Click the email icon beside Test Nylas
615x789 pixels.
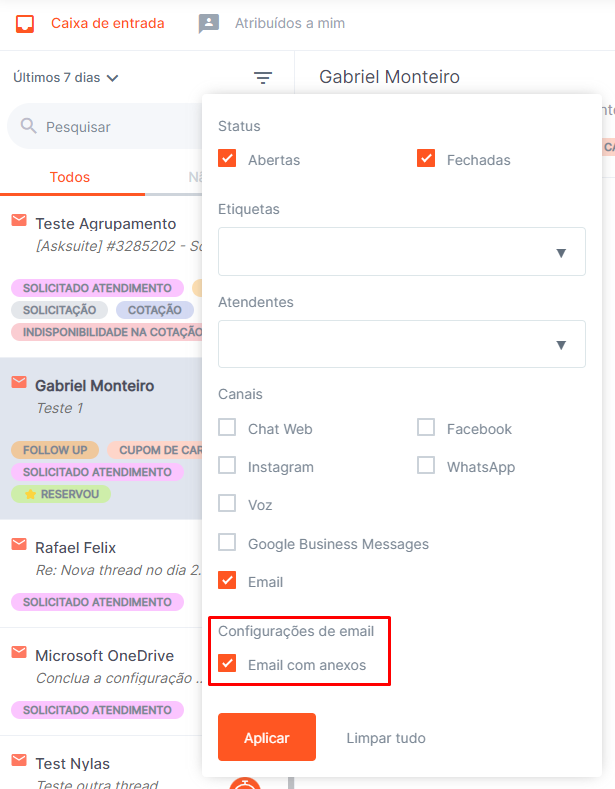[x=19, y=760]
